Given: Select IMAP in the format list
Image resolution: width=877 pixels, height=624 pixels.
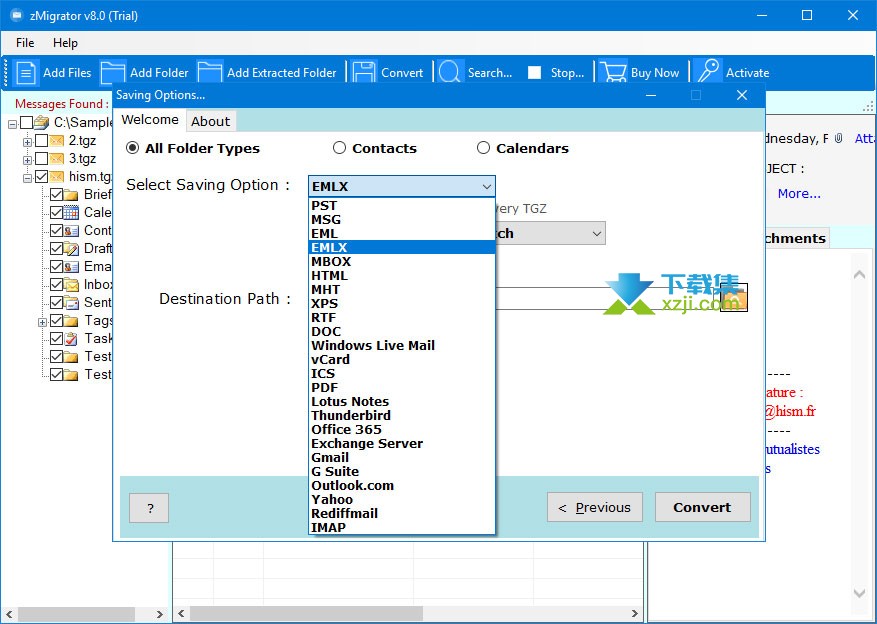Looking at the screenshot, I should [x=402, y=527].
